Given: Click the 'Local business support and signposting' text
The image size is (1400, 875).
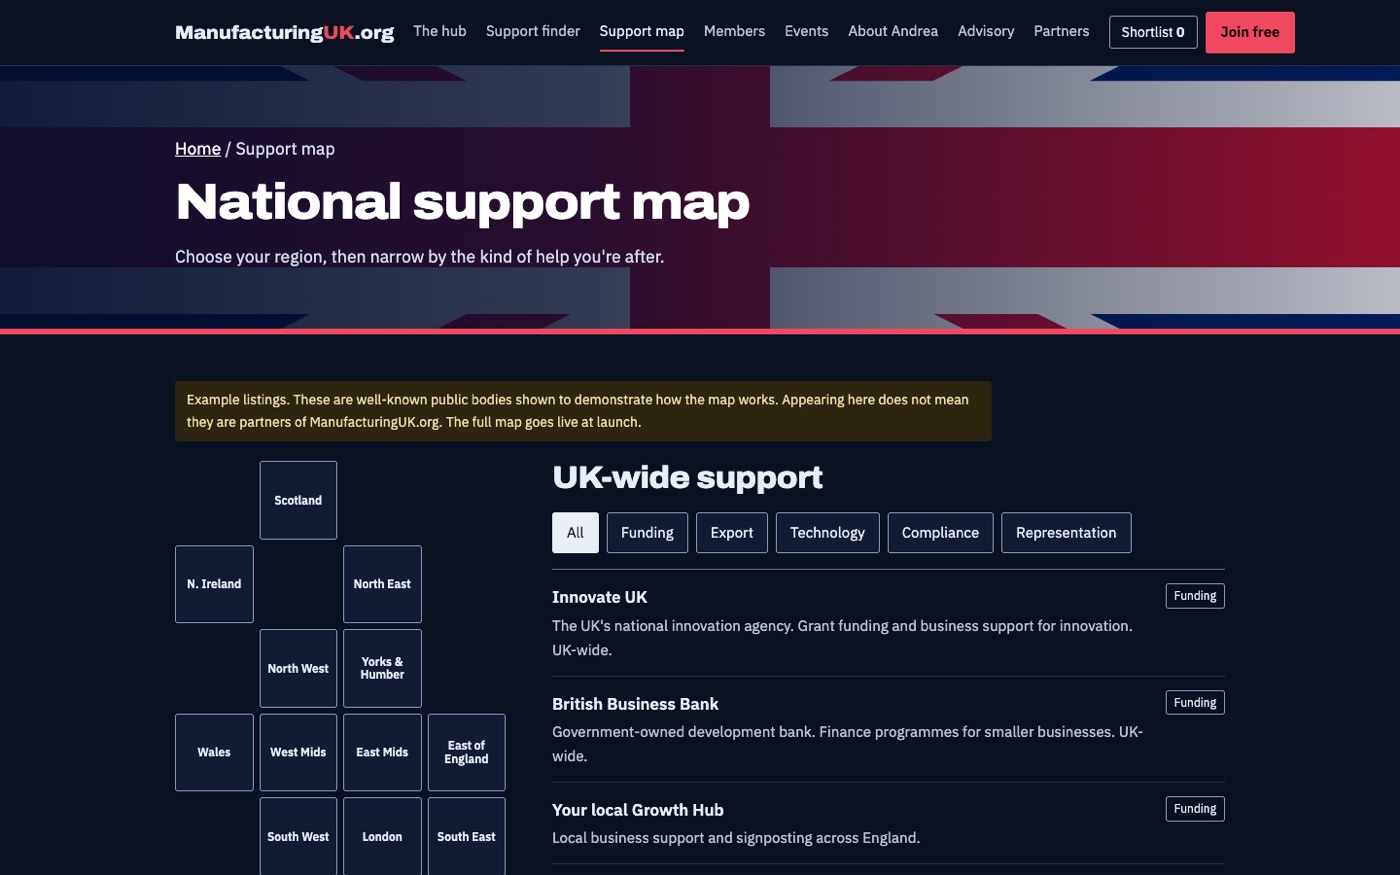Looking at the screenshot, I should point(736,838).
